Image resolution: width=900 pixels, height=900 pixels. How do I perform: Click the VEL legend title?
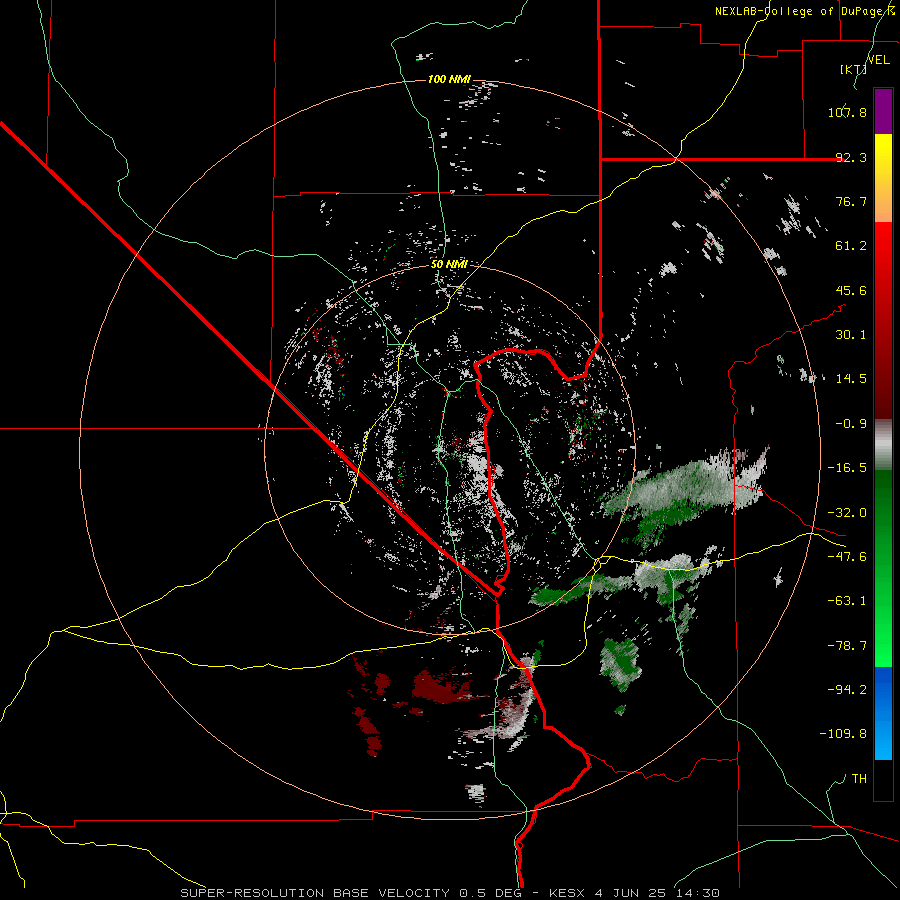[878, 60]
